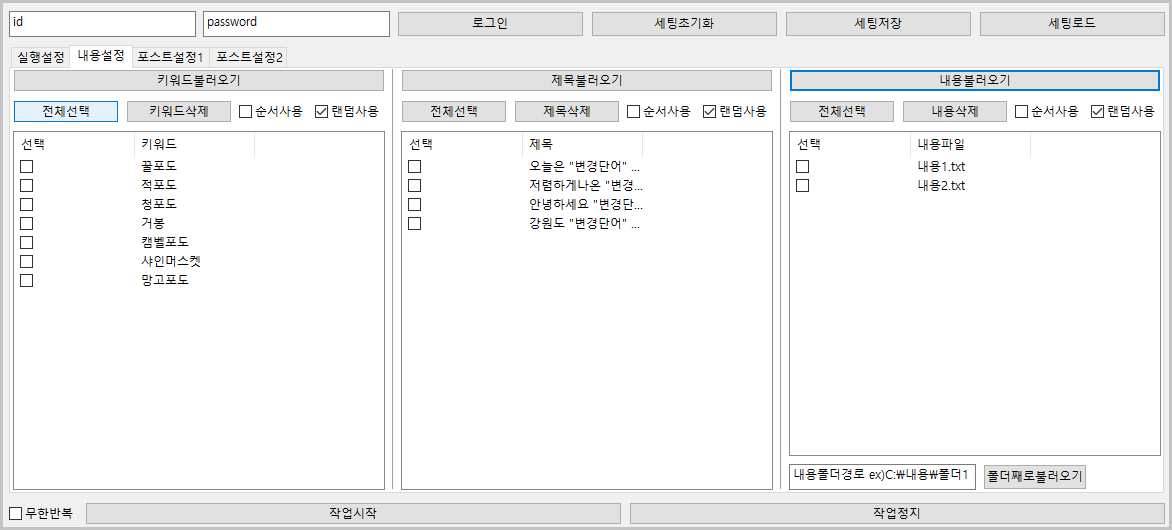
Task: Switch to the 실행설정 tab
Action: click(40, 57)
